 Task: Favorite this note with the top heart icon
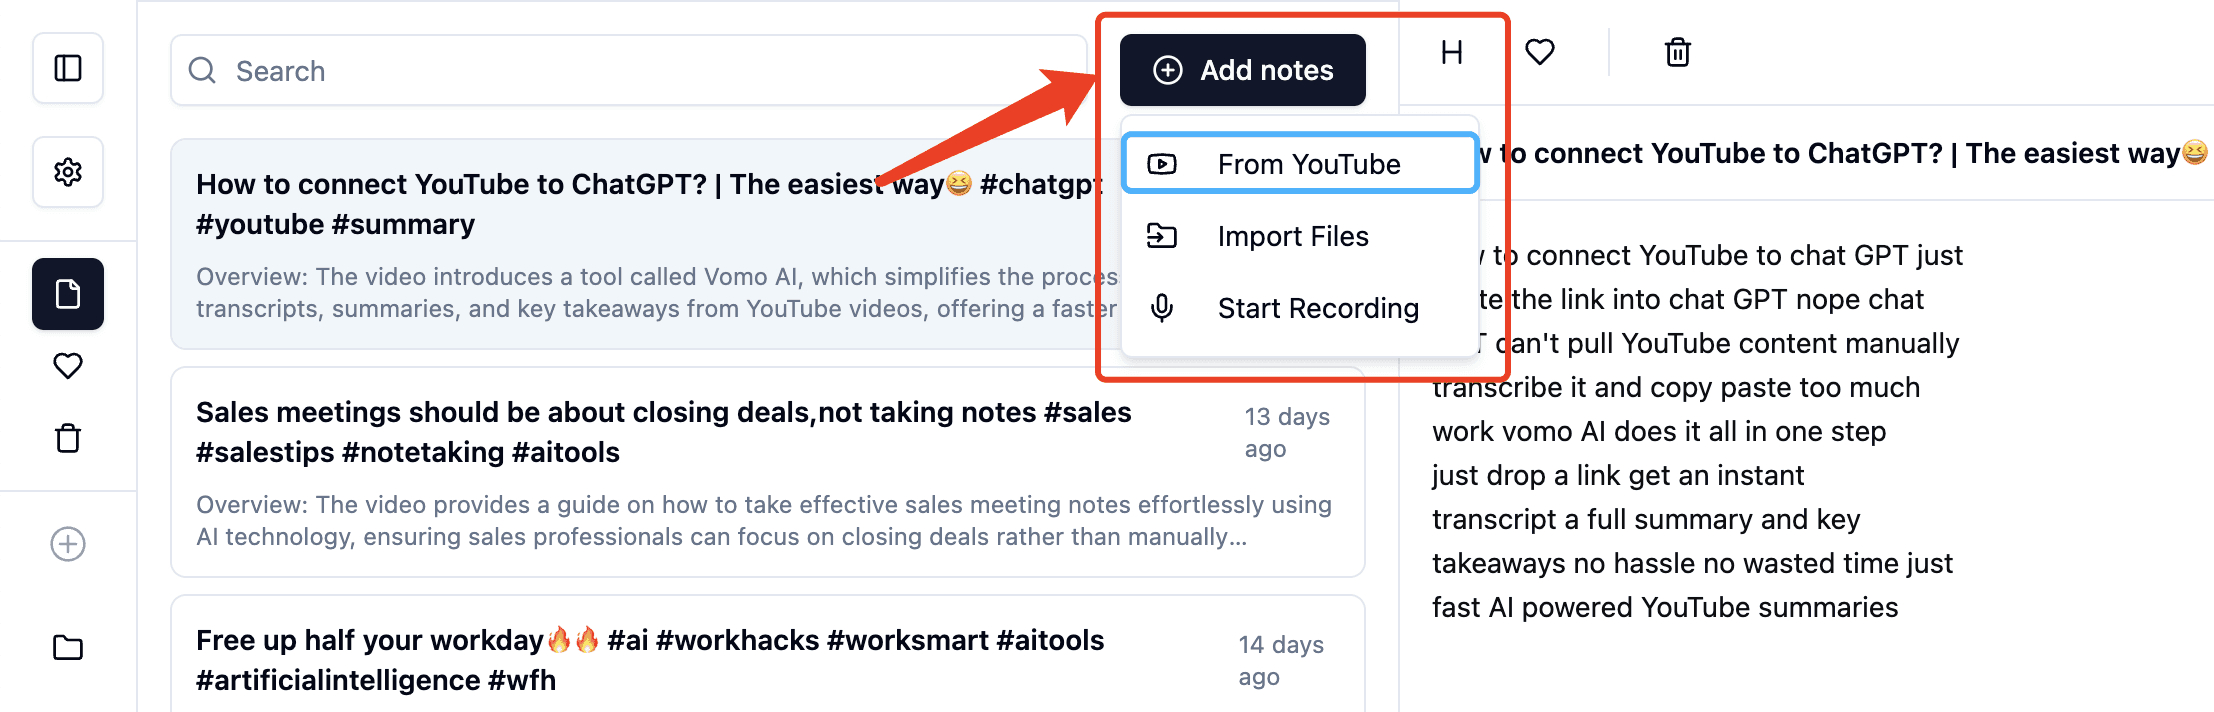(1540, 52)
